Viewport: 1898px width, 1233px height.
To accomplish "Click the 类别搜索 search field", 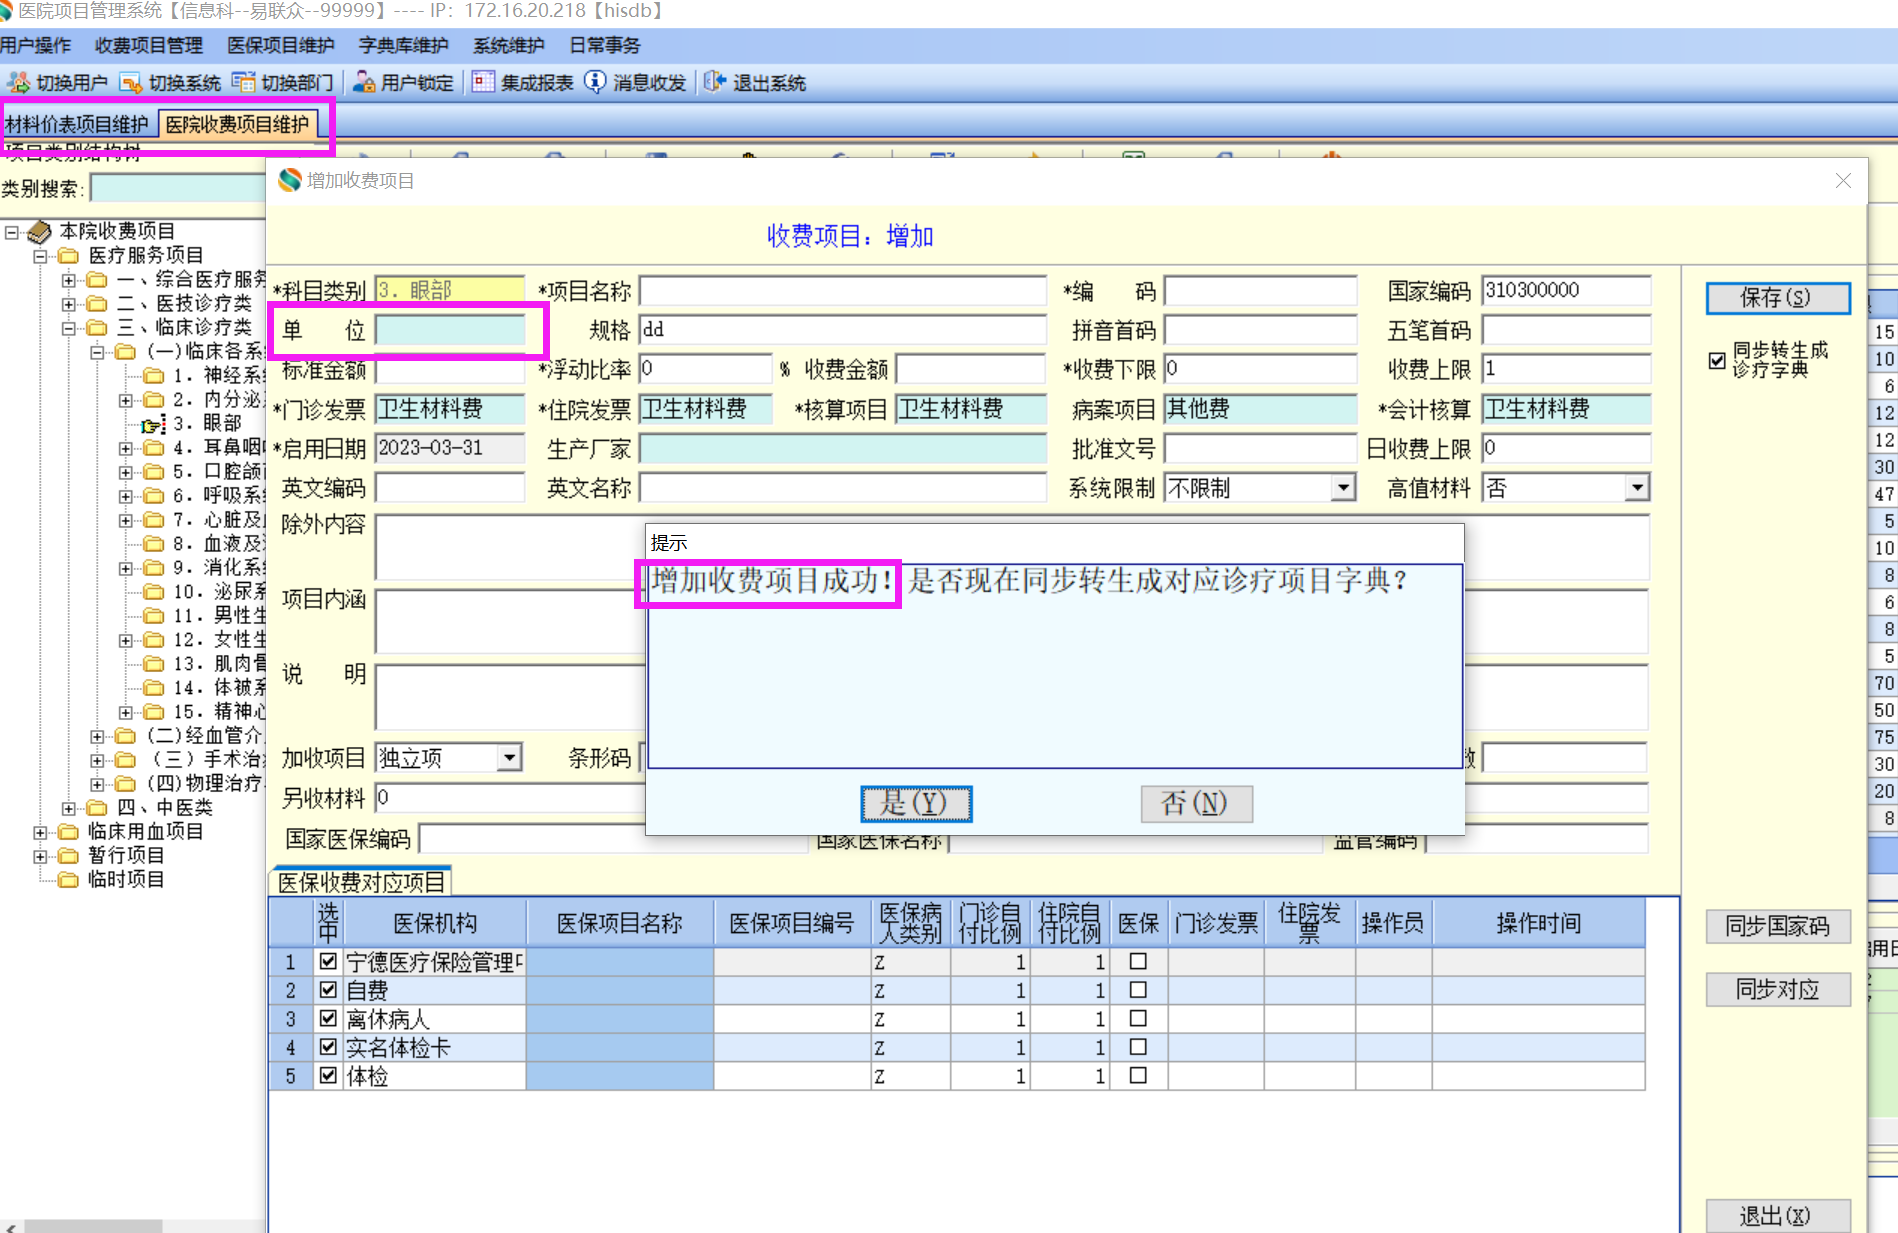I will coord(177,188).
